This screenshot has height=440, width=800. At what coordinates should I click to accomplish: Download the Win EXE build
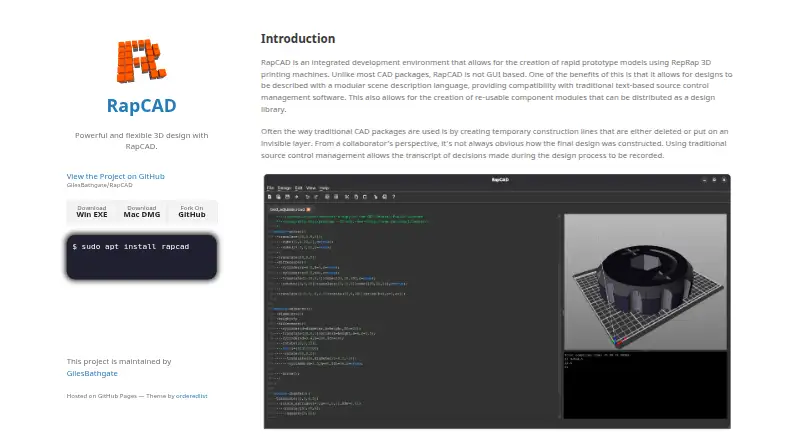point(92,212)
